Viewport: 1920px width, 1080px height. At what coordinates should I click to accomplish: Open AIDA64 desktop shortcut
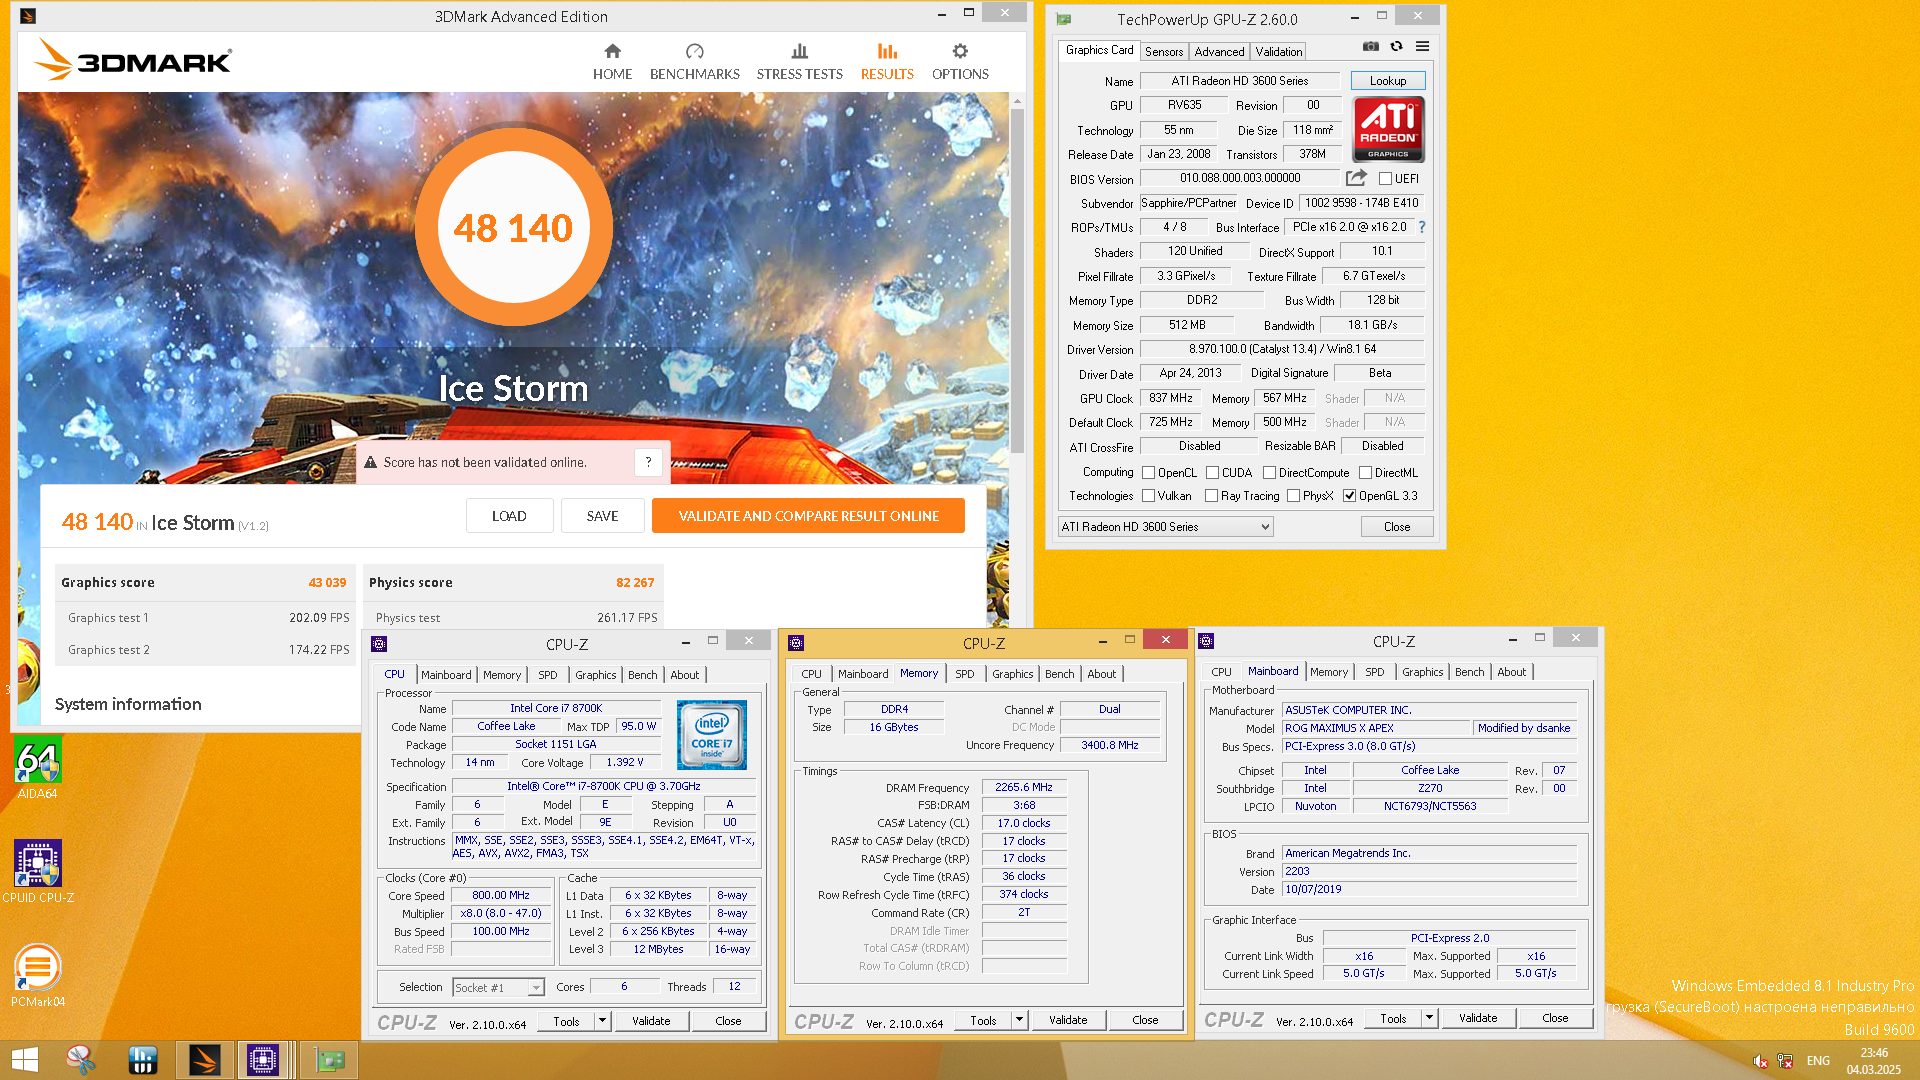click(x=37, y=768)
